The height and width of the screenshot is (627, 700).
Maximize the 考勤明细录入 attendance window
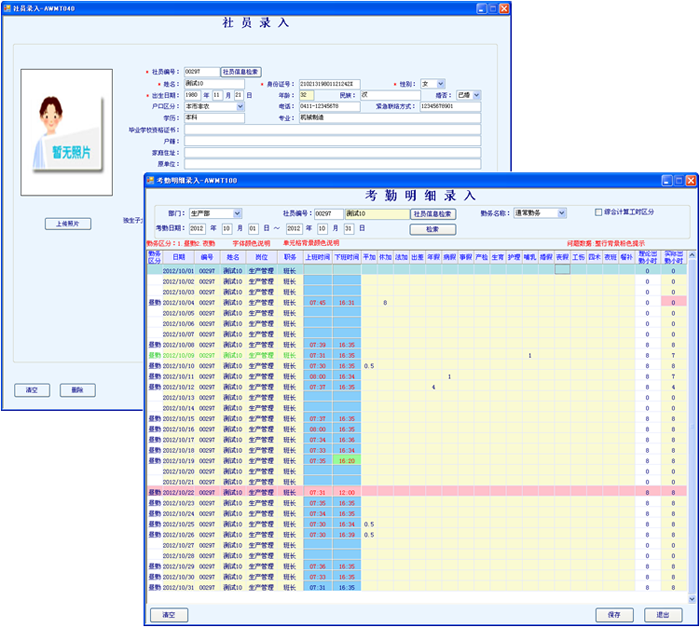click(677, 180)
